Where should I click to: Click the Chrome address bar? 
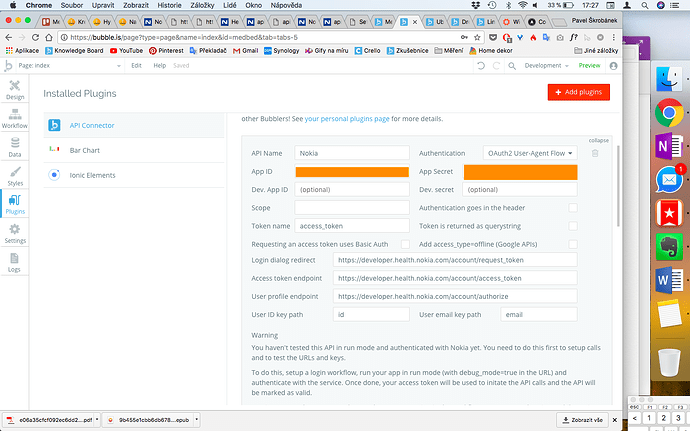[x=264, y=37]
